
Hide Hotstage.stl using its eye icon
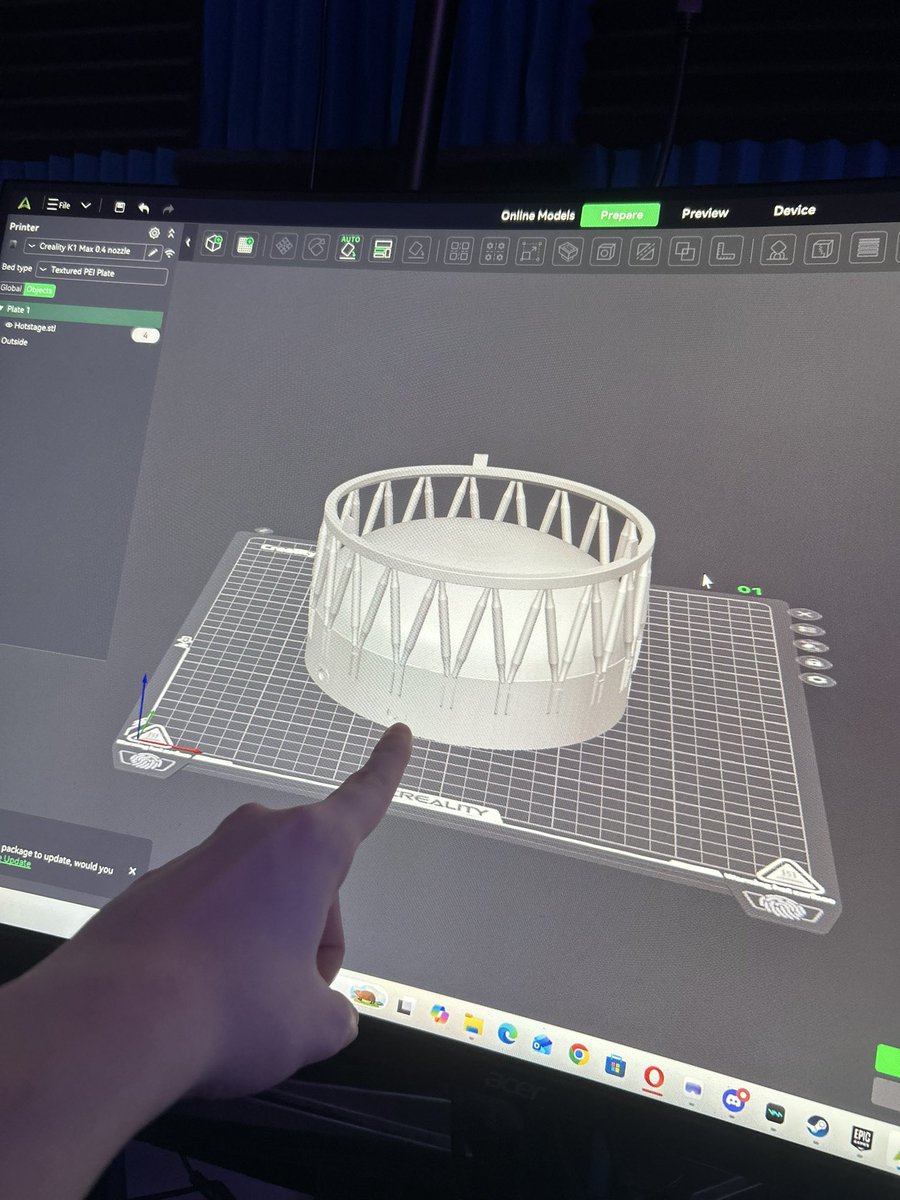coord(9,325)
